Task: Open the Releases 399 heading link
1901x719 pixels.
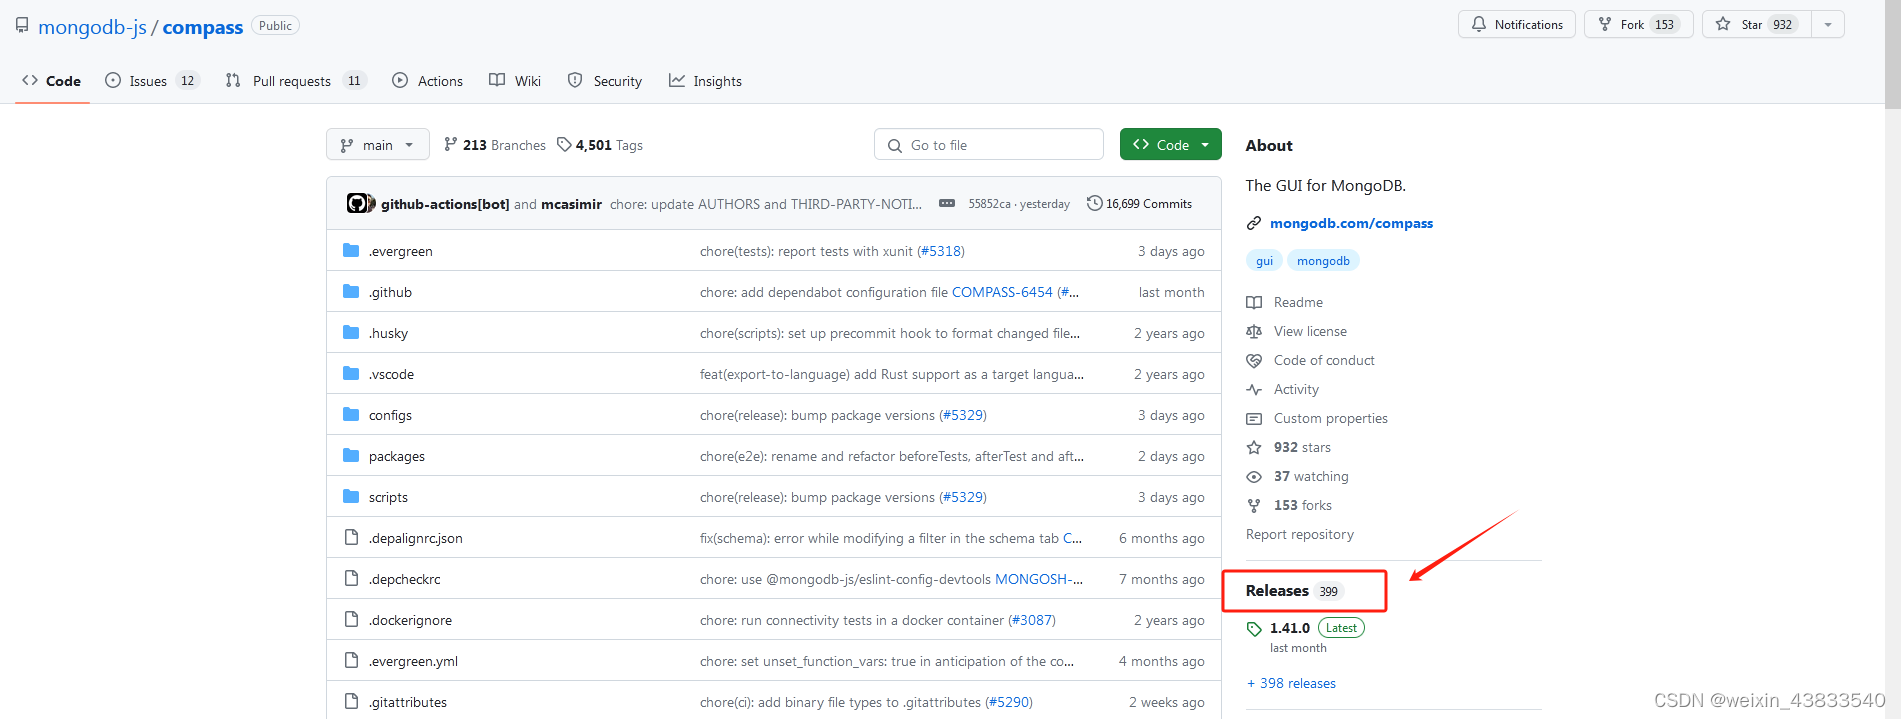Action: (1294, 591)
